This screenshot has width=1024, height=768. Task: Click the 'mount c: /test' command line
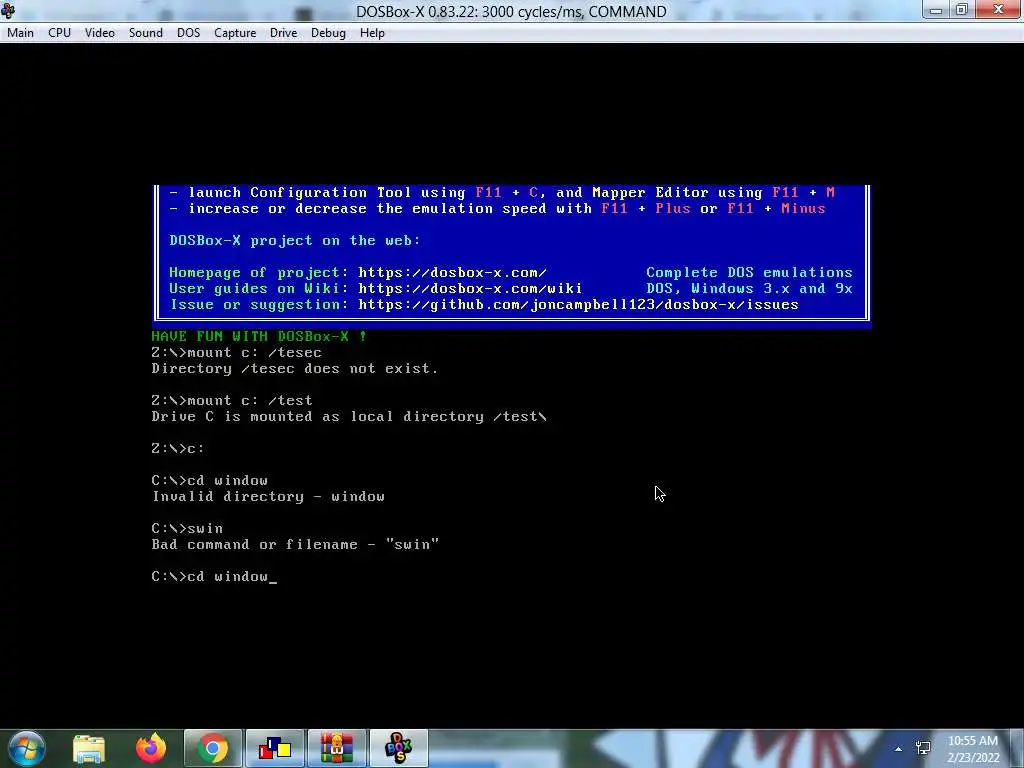[x=232, y=400]
